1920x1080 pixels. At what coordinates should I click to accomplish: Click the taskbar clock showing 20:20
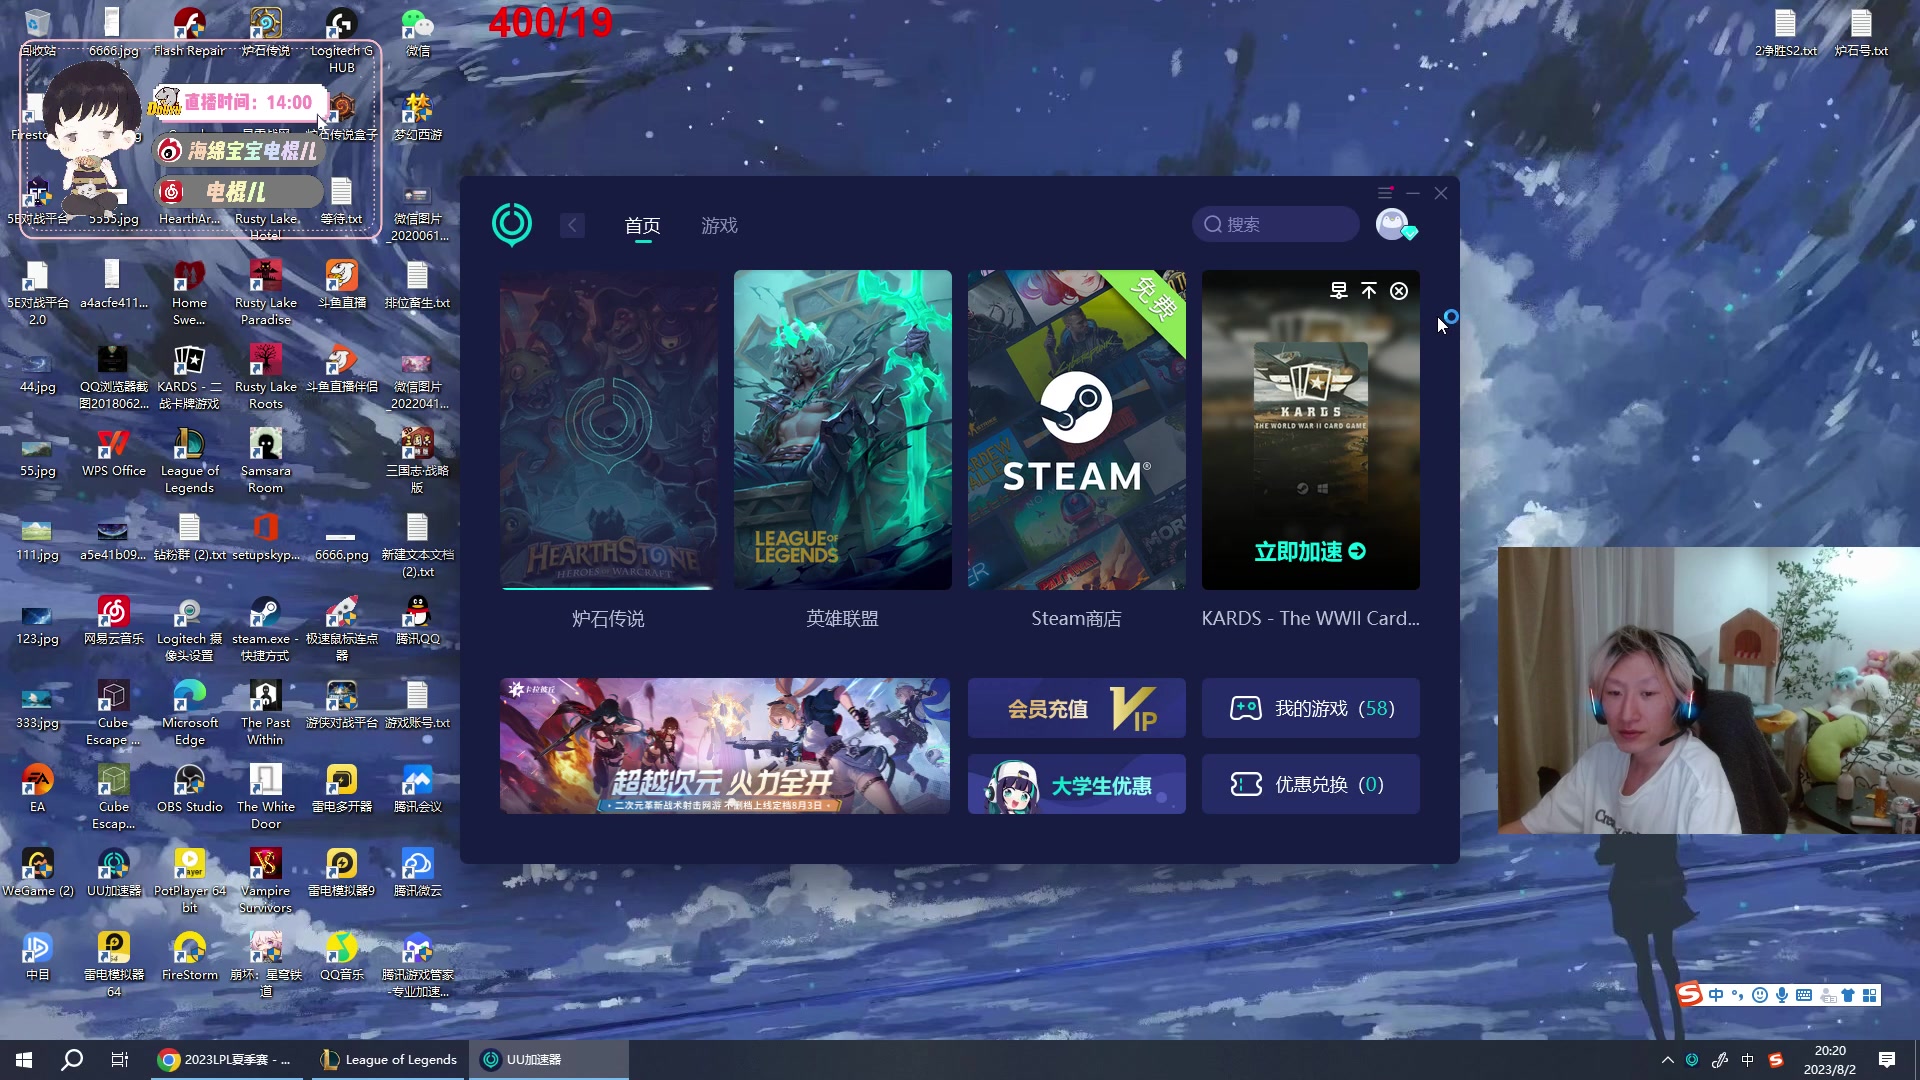point(1830,1060)
